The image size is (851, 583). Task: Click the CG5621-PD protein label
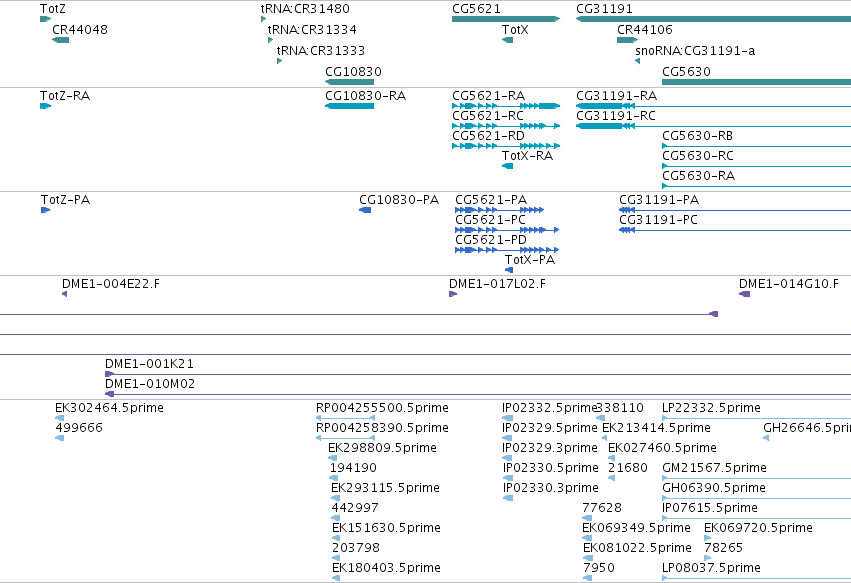[x=491, y=240]
